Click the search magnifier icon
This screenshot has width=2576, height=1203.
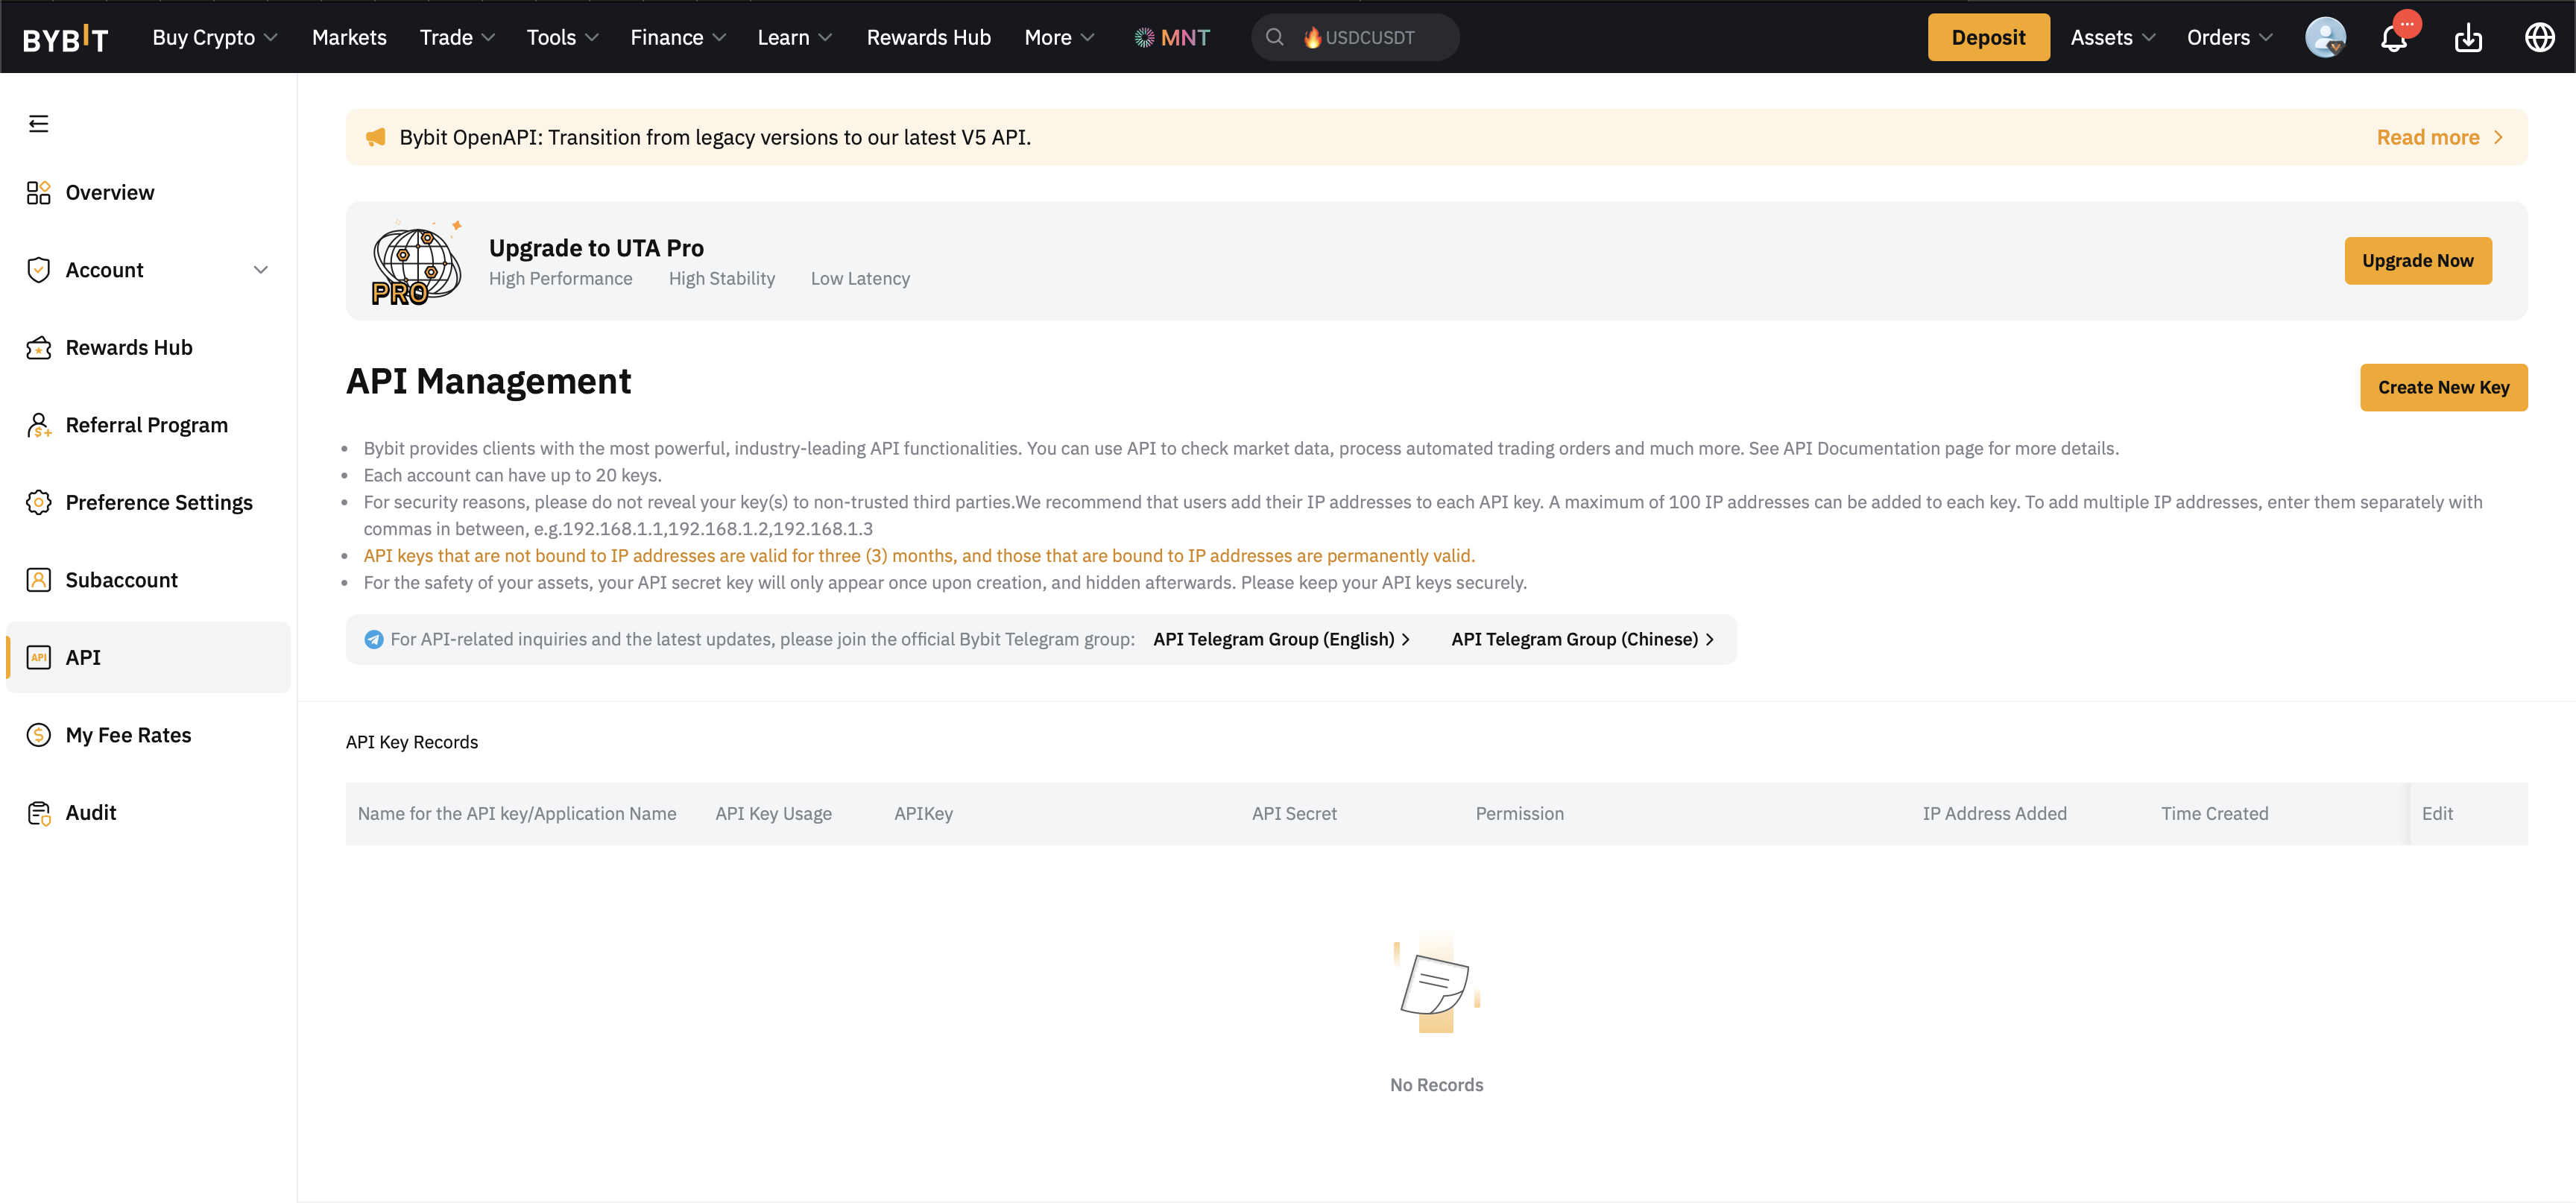click(x=1274, y=38)
